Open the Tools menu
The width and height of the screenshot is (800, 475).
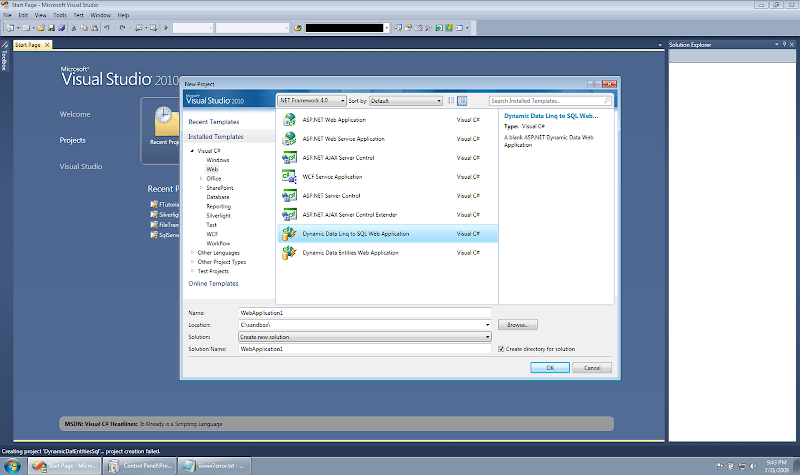tap(60, 15)
